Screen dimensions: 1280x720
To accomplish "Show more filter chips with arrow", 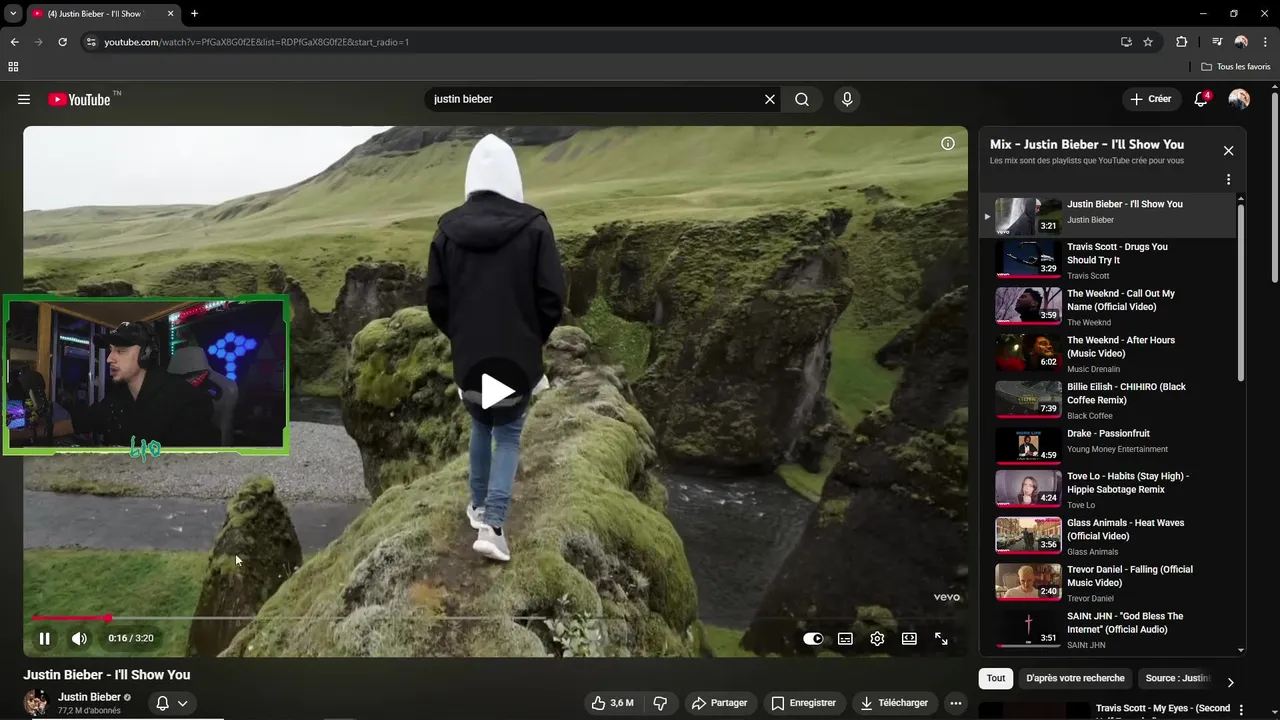I will click(1230, 682).
